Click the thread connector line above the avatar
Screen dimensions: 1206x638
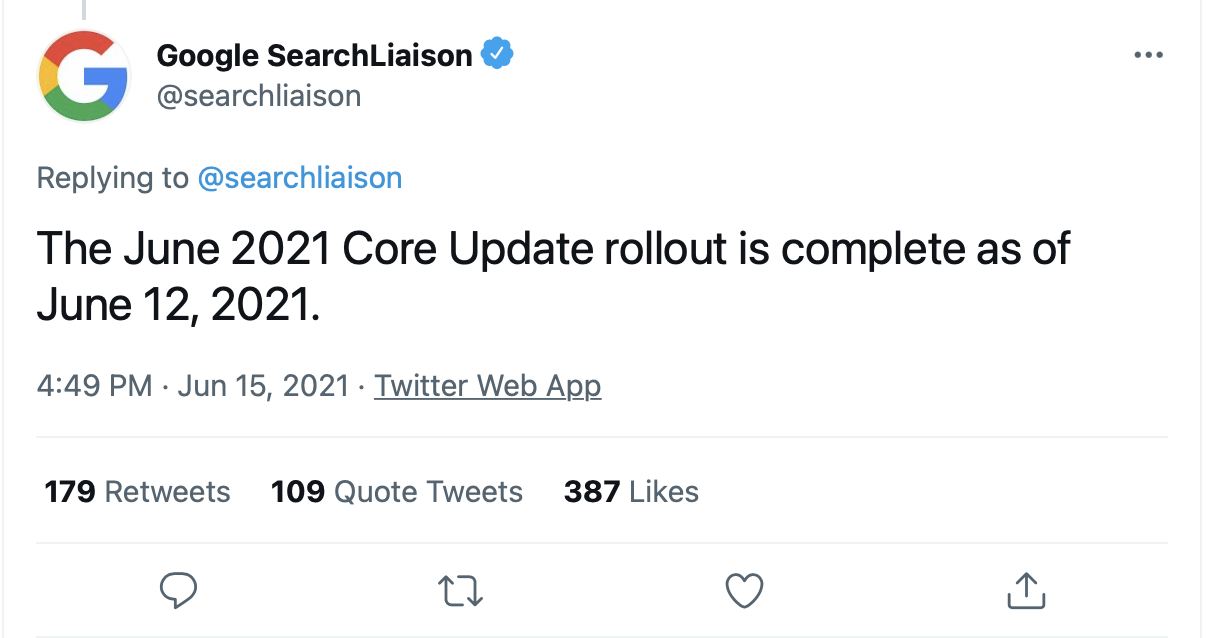pyautogui.click(x=84, y=9)
